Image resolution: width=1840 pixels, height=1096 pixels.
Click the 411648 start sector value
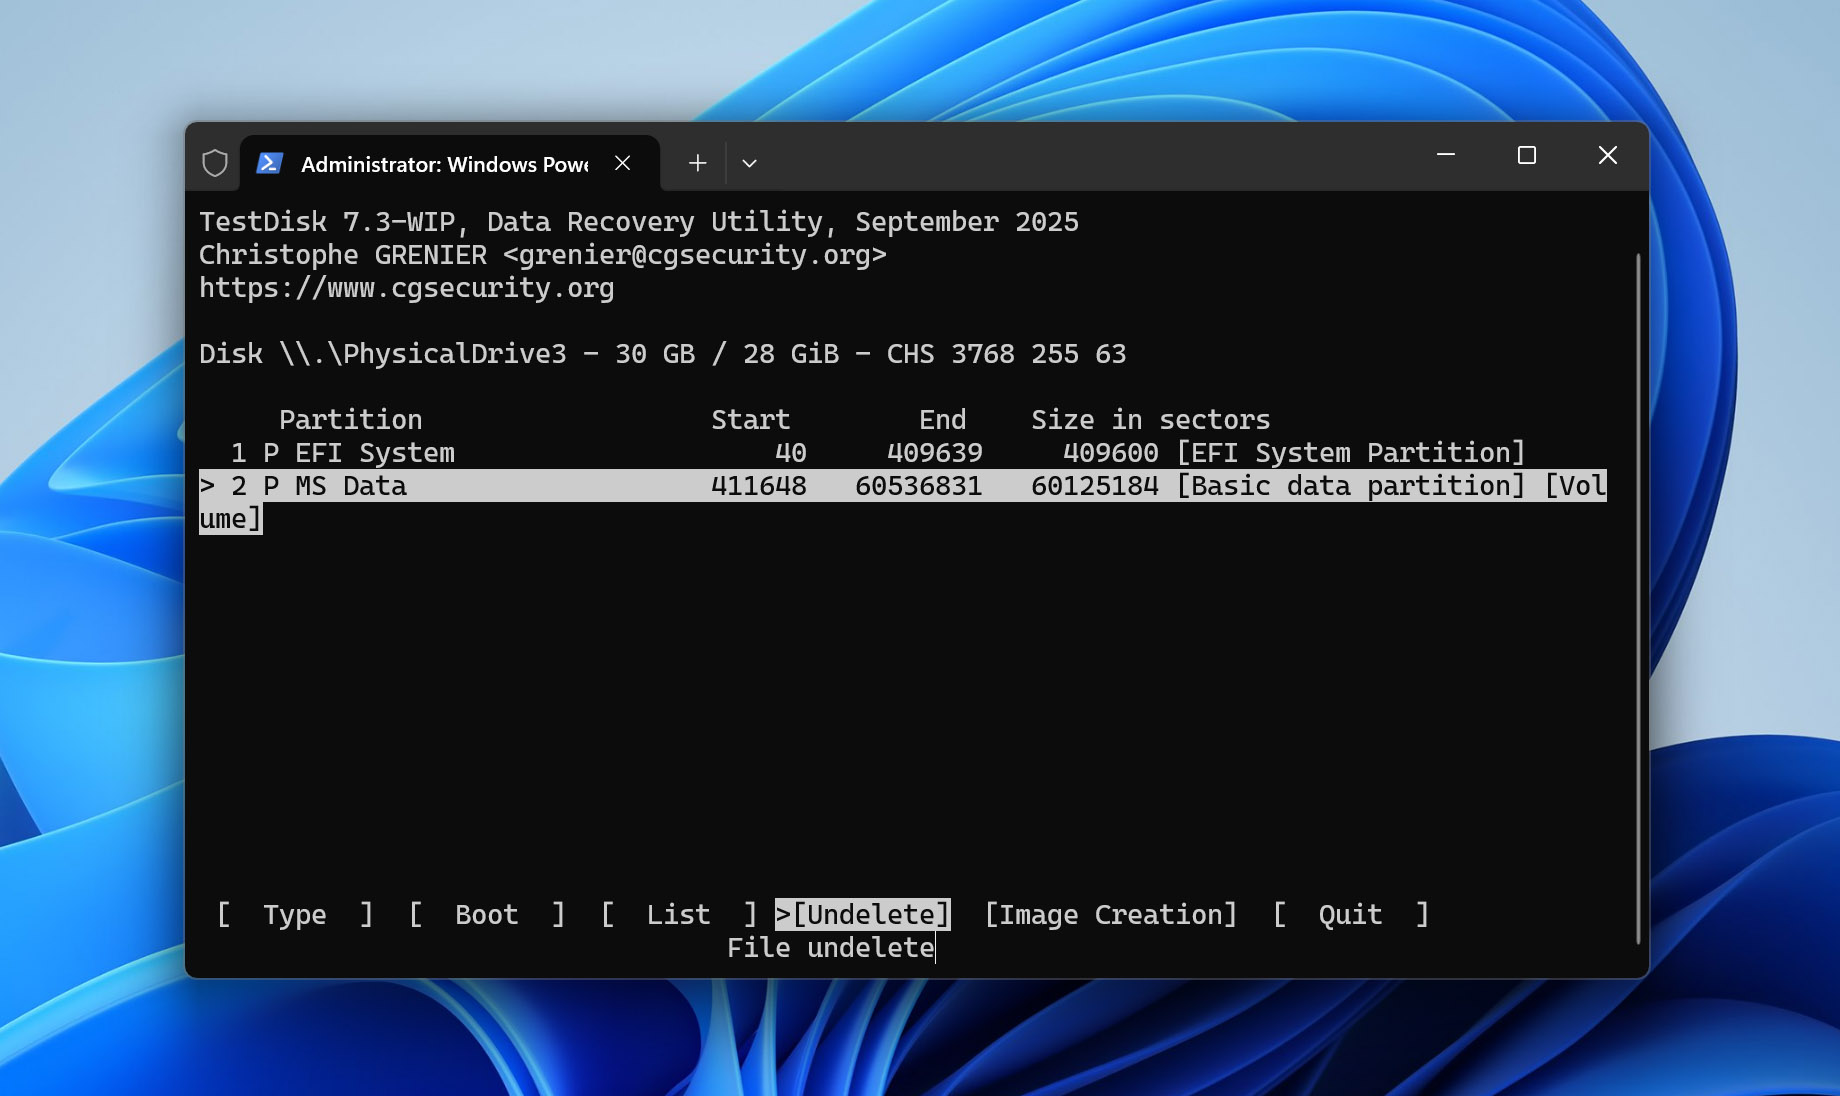click(759, 486)
